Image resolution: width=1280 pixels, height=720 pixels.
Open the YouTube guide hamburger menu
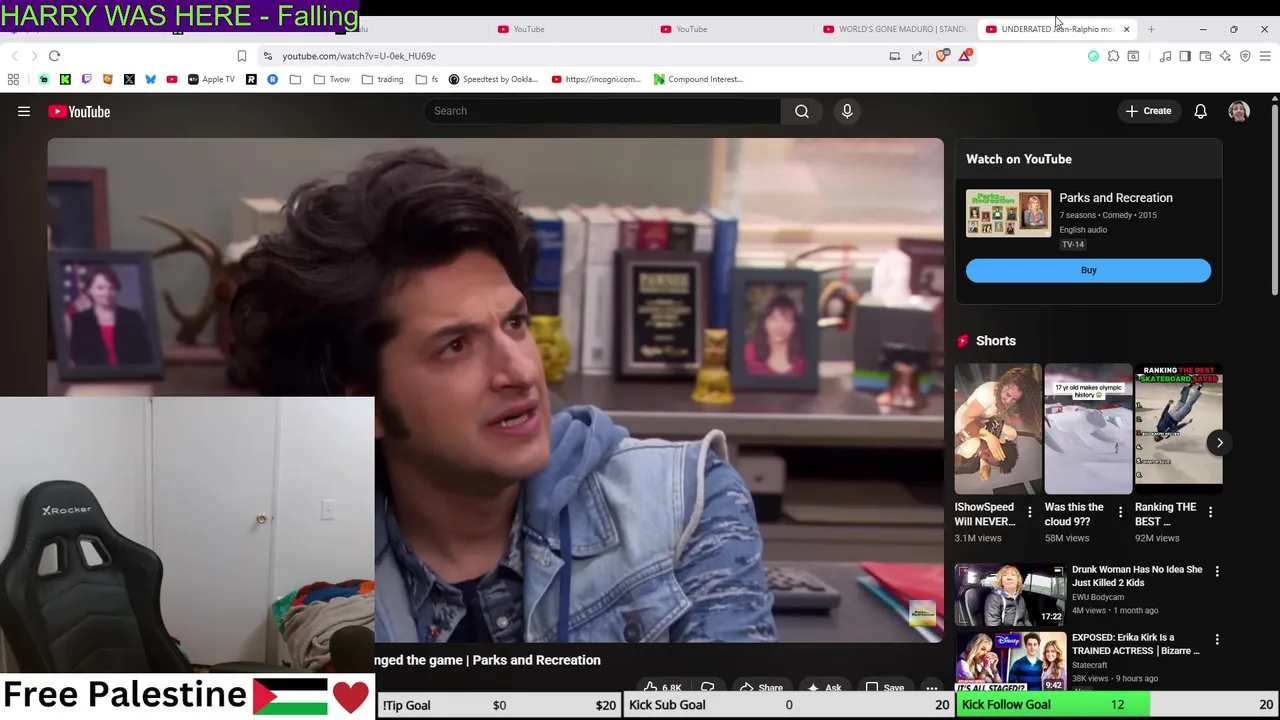click(24, 112)
